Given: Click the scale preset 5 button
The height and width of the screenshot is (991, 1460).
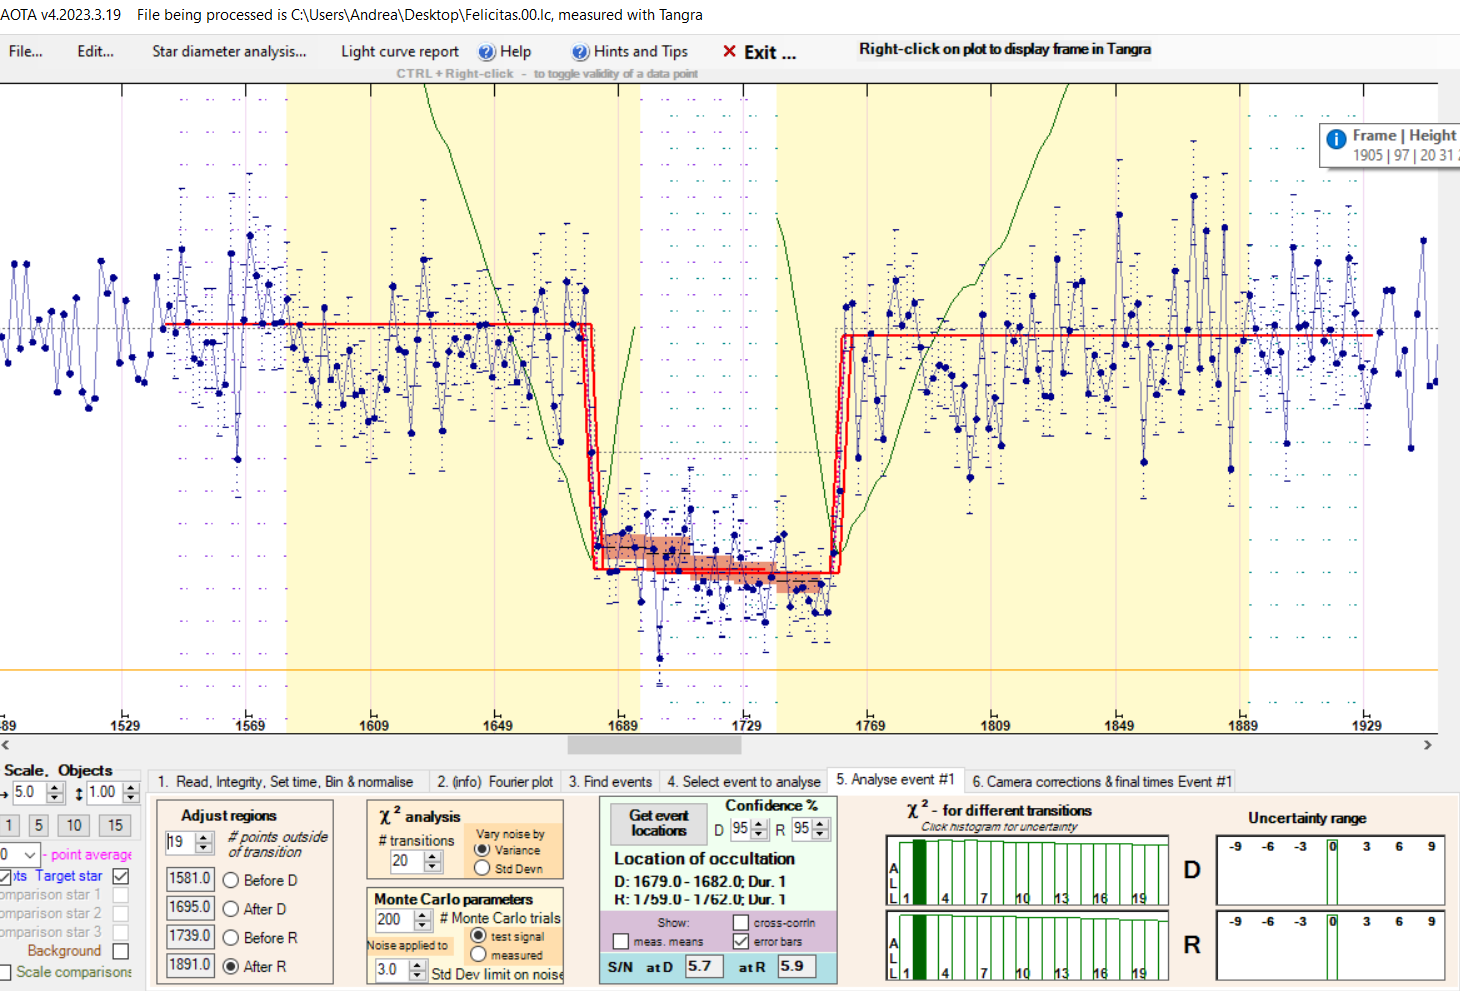Looking at the screenshot, I should (38, 826).
